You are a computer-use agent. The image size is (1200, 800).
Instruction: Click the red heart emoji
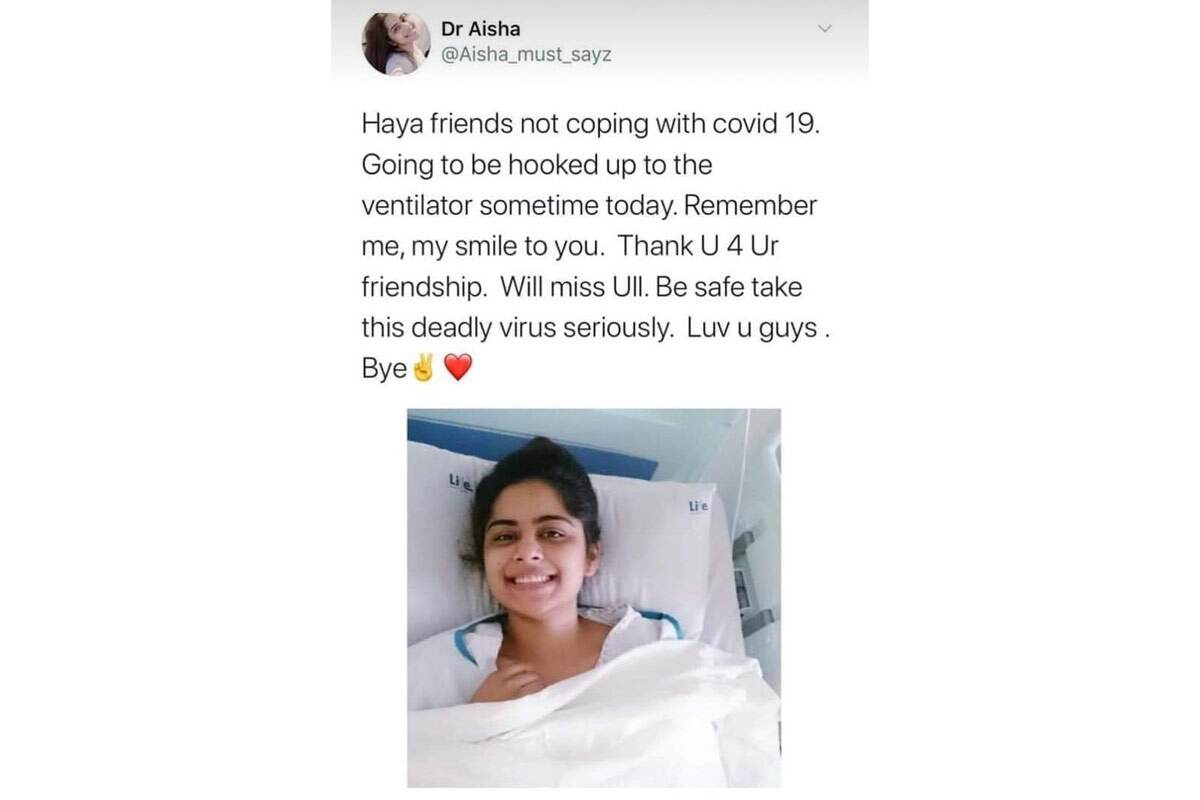point(456,370)
